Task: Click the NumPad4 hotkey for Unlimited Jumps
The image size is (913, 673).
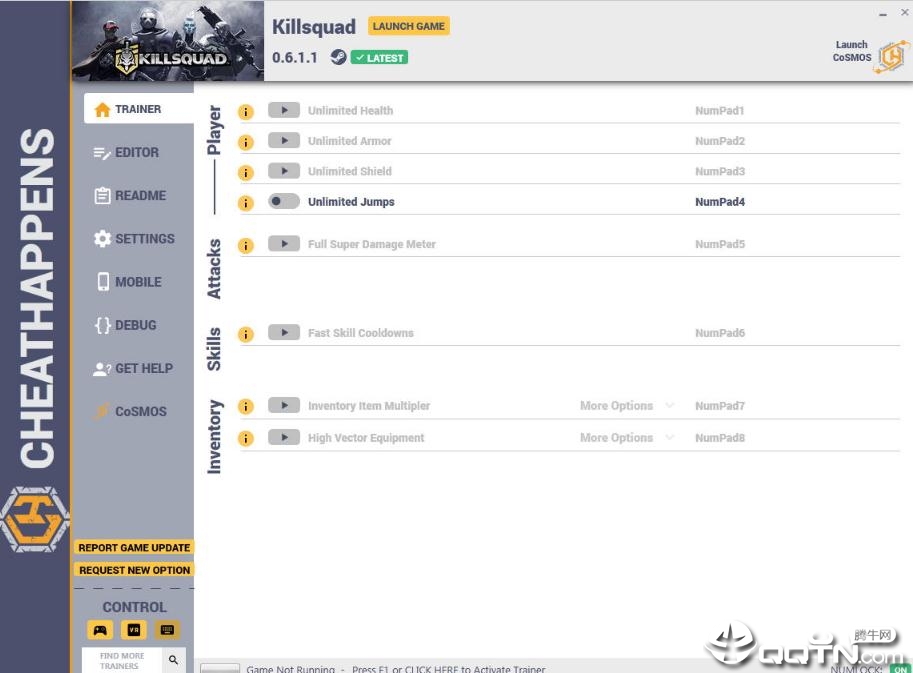Action: click(x=720, y=202)
